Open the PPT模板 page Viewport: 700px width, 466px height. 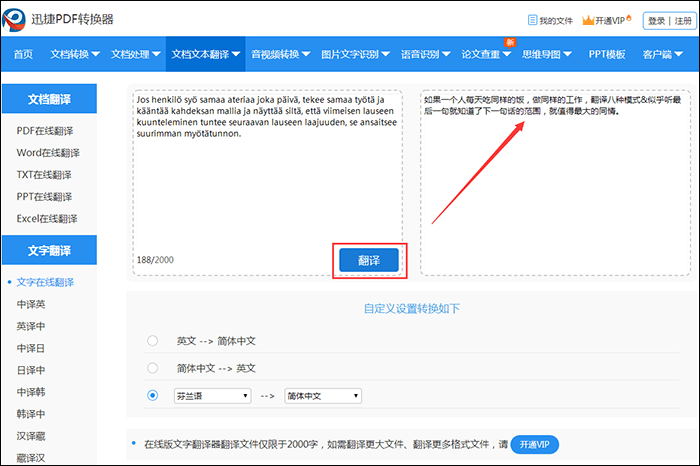pos(606,54)
